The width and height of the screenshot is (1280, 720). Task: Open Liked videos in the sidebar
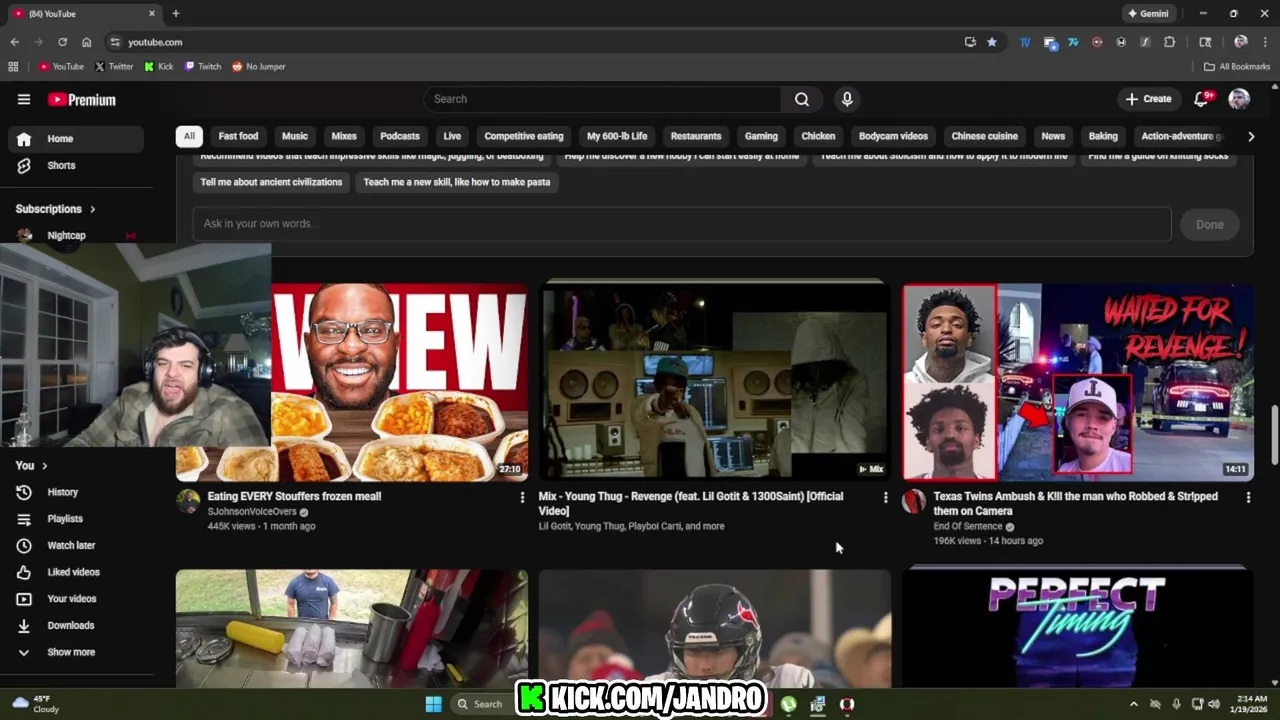[x=76, y=572]
